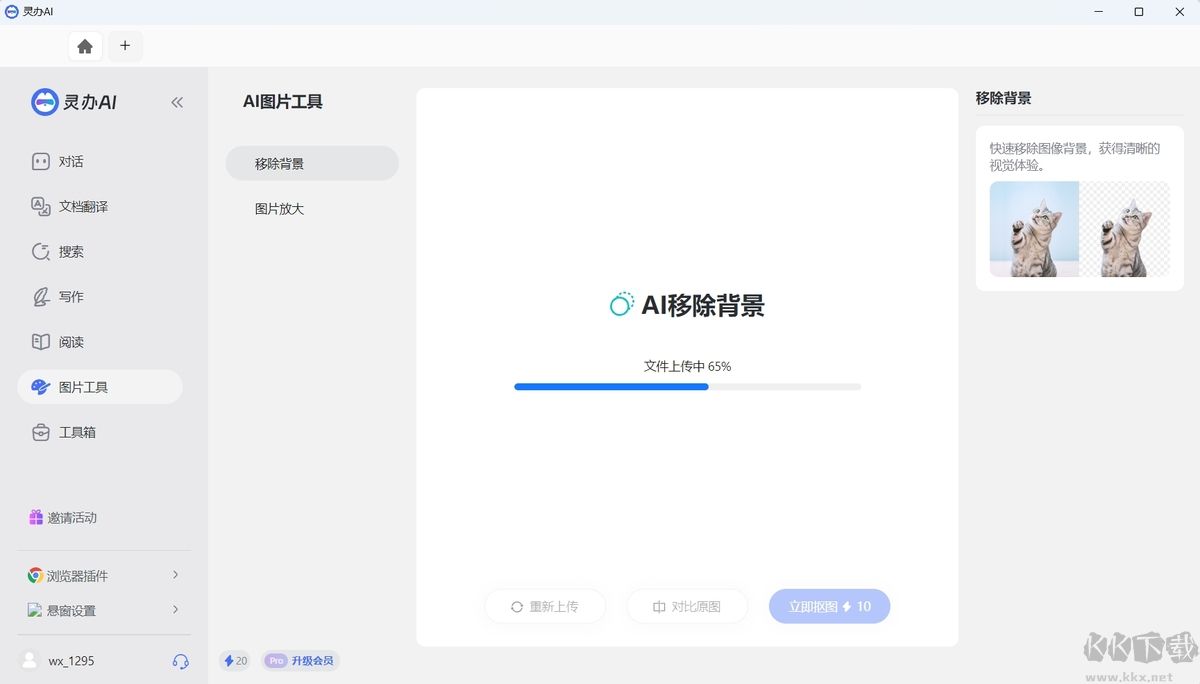Close the 灵办AI window

point(1178,12)
